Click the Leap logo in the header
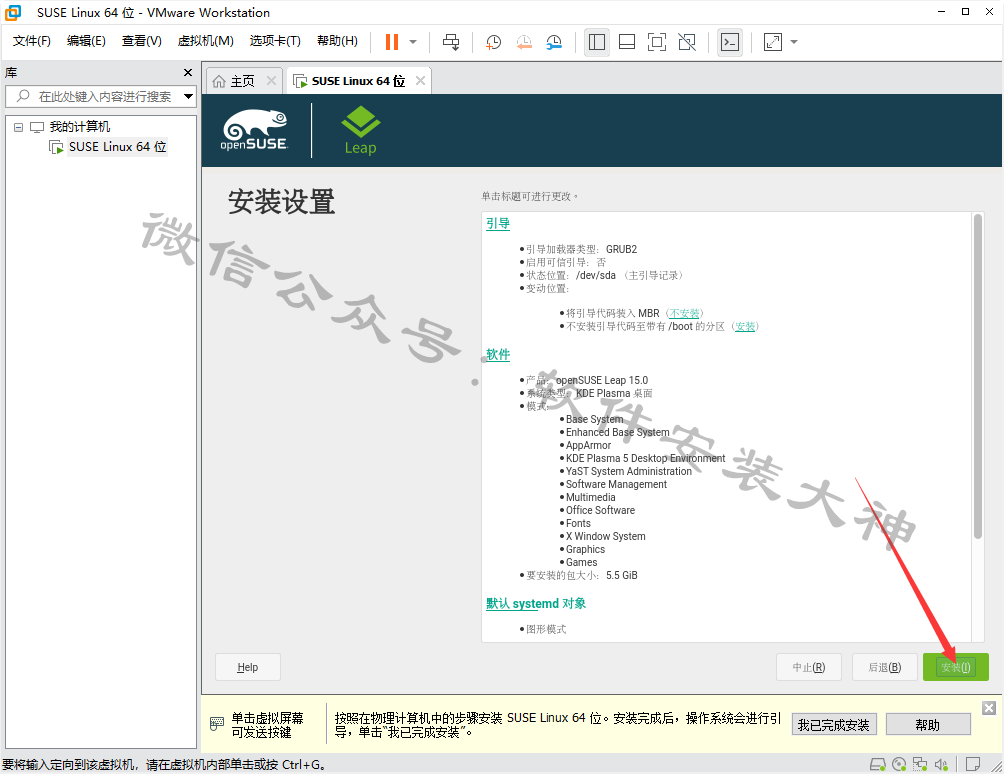Screen dimensions: 1004x774 pos(360,131)
